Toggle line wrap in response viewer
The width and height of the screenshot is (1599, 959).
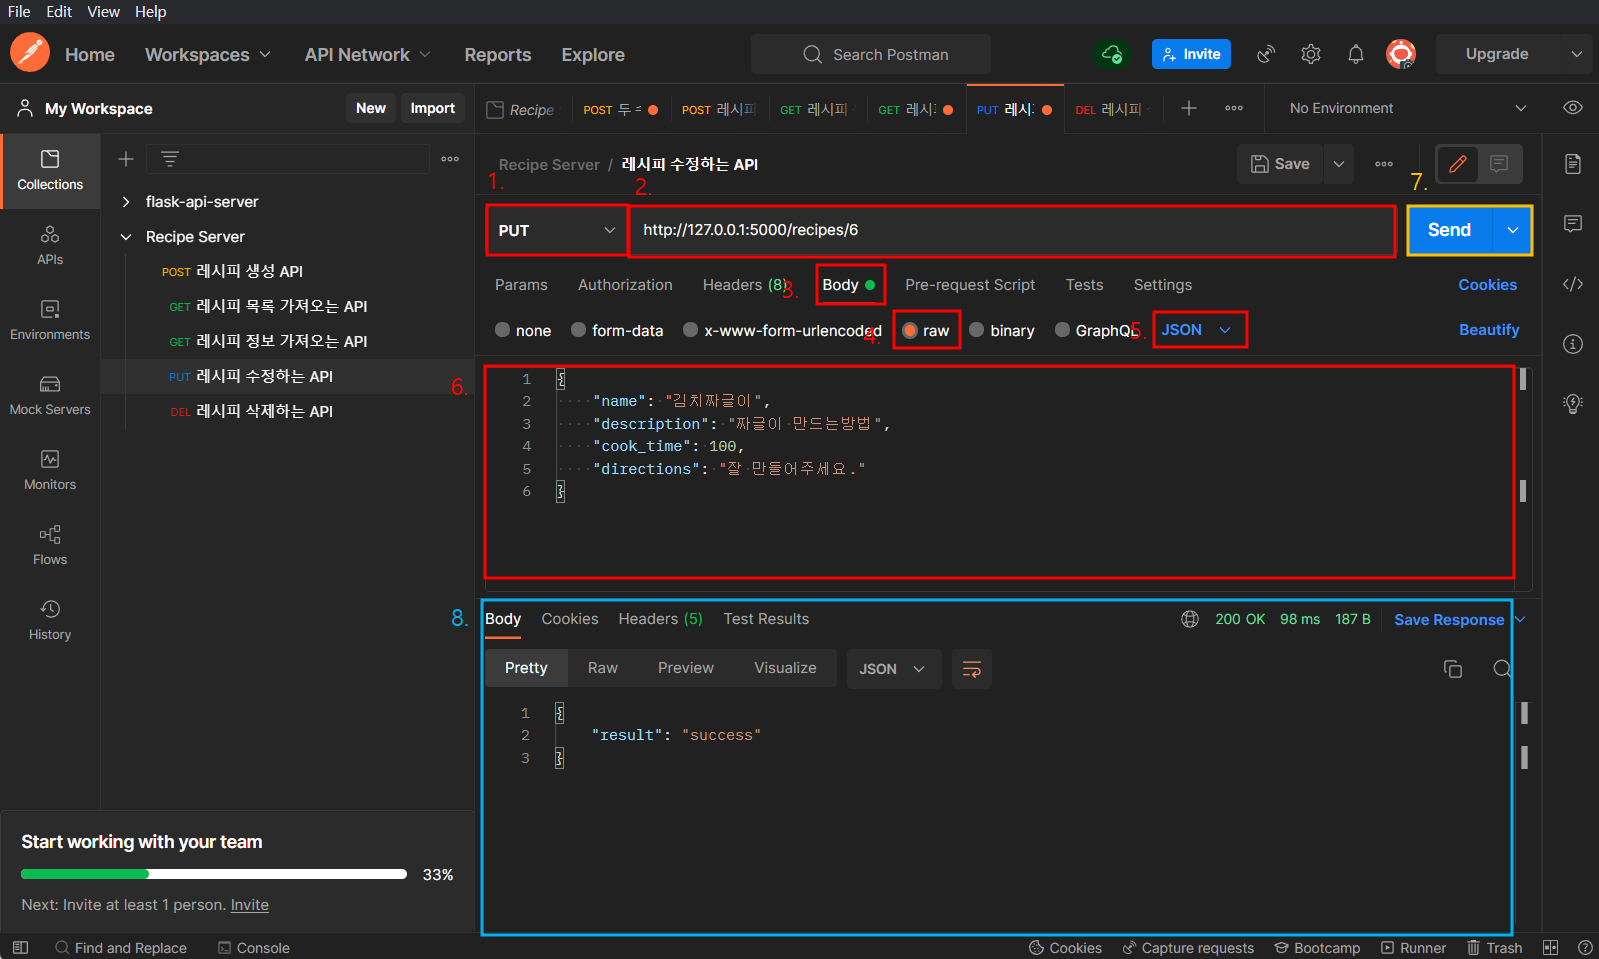pos(971,669)
